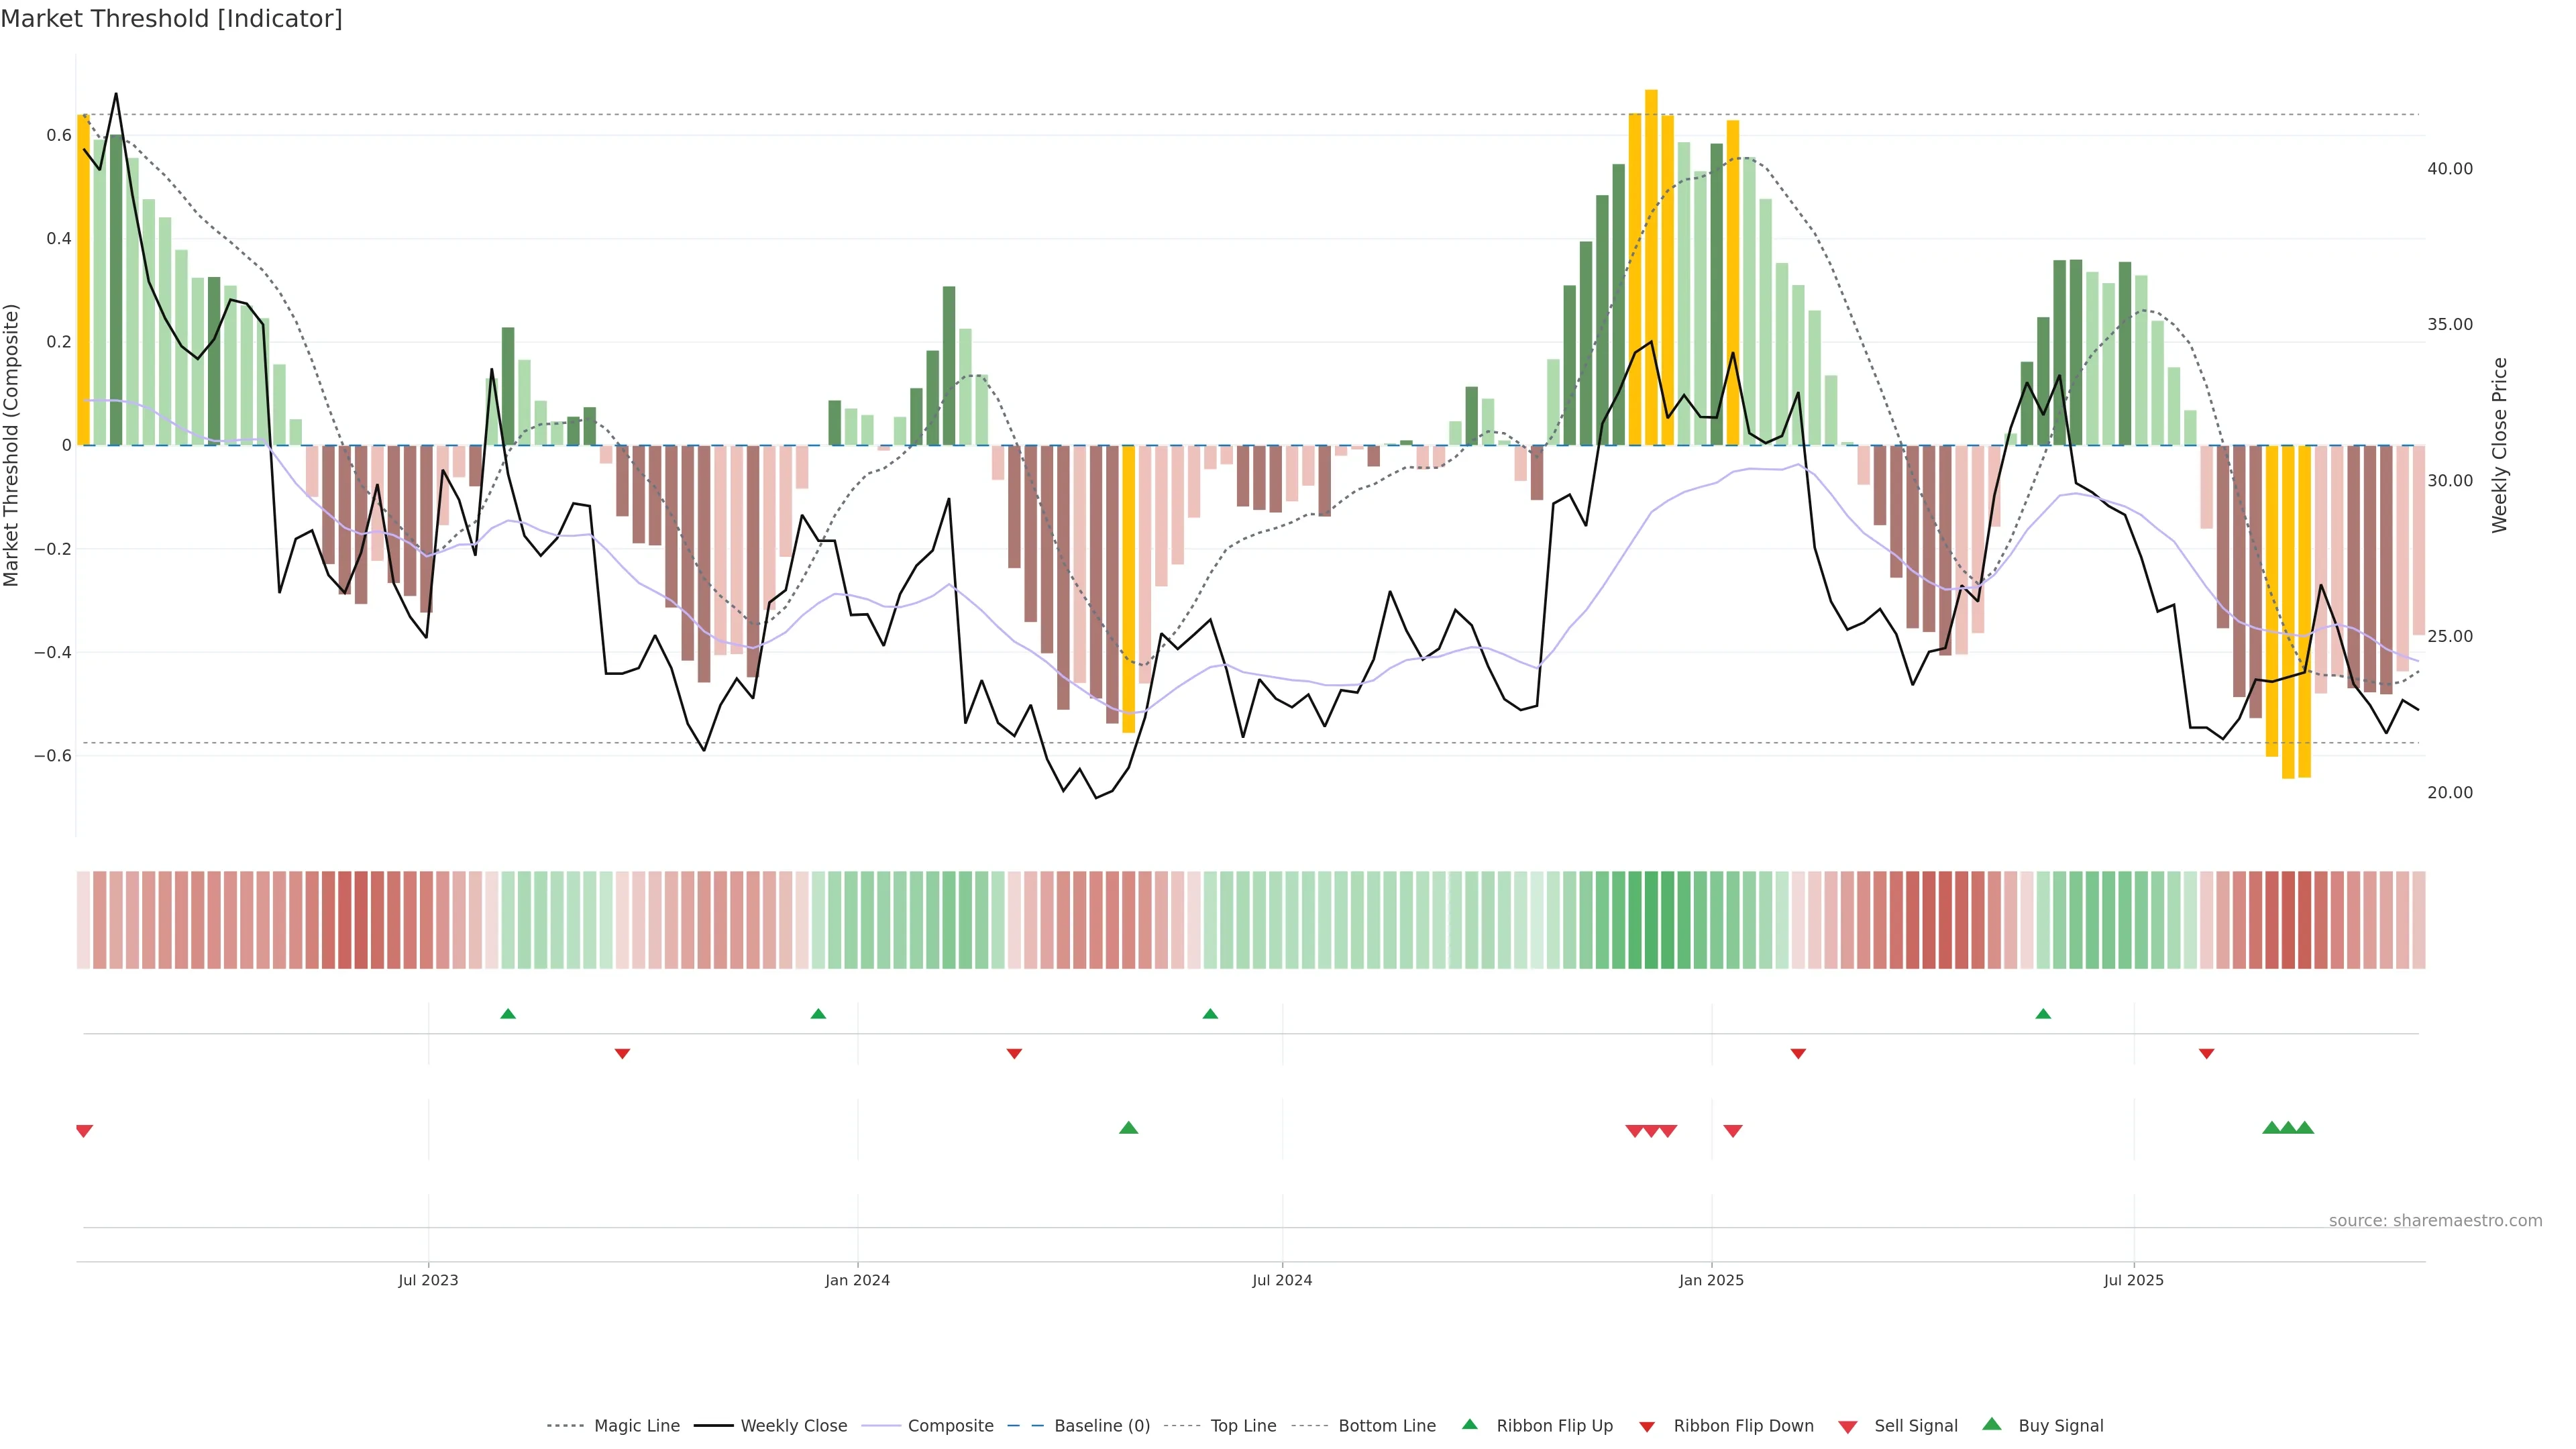Click the Sell Signal legend icon

tap(1848, 1427)
